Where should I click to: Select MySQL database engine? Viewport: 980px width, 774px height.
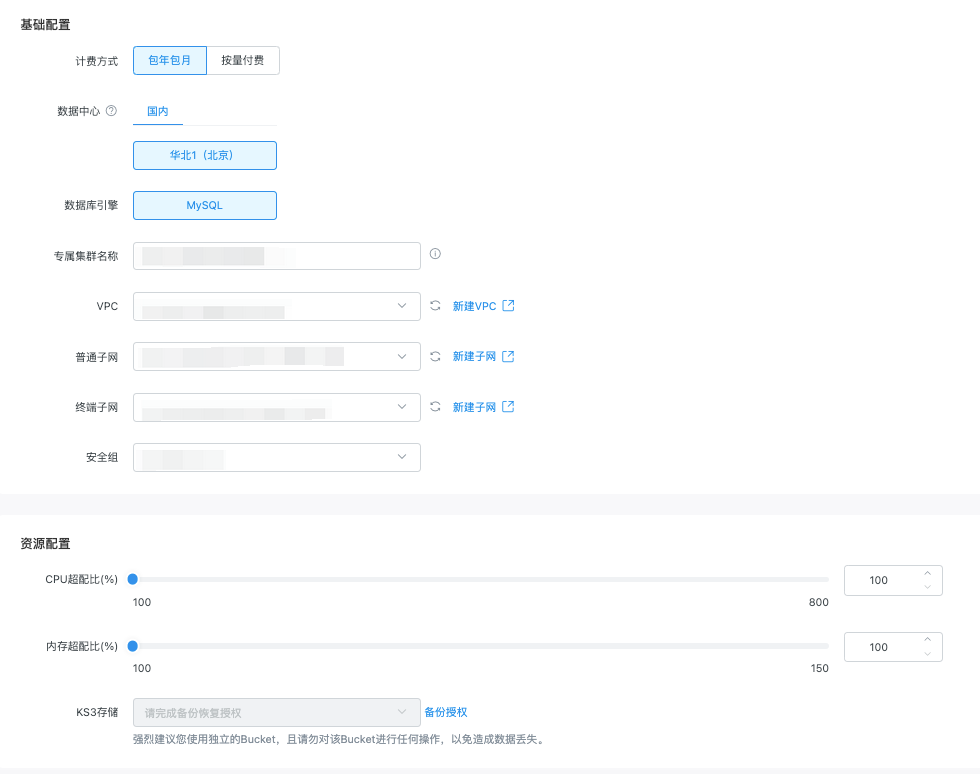204,206
